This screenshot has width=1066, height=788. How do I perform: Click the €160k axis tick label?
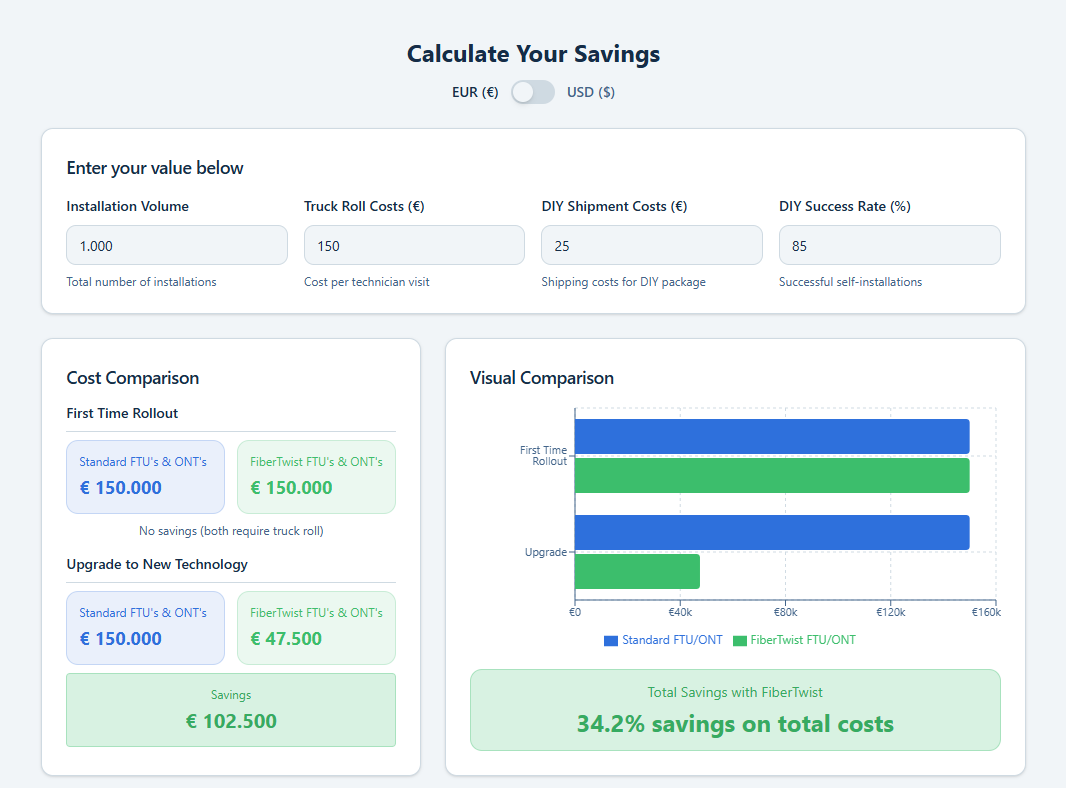pos(986,612)
